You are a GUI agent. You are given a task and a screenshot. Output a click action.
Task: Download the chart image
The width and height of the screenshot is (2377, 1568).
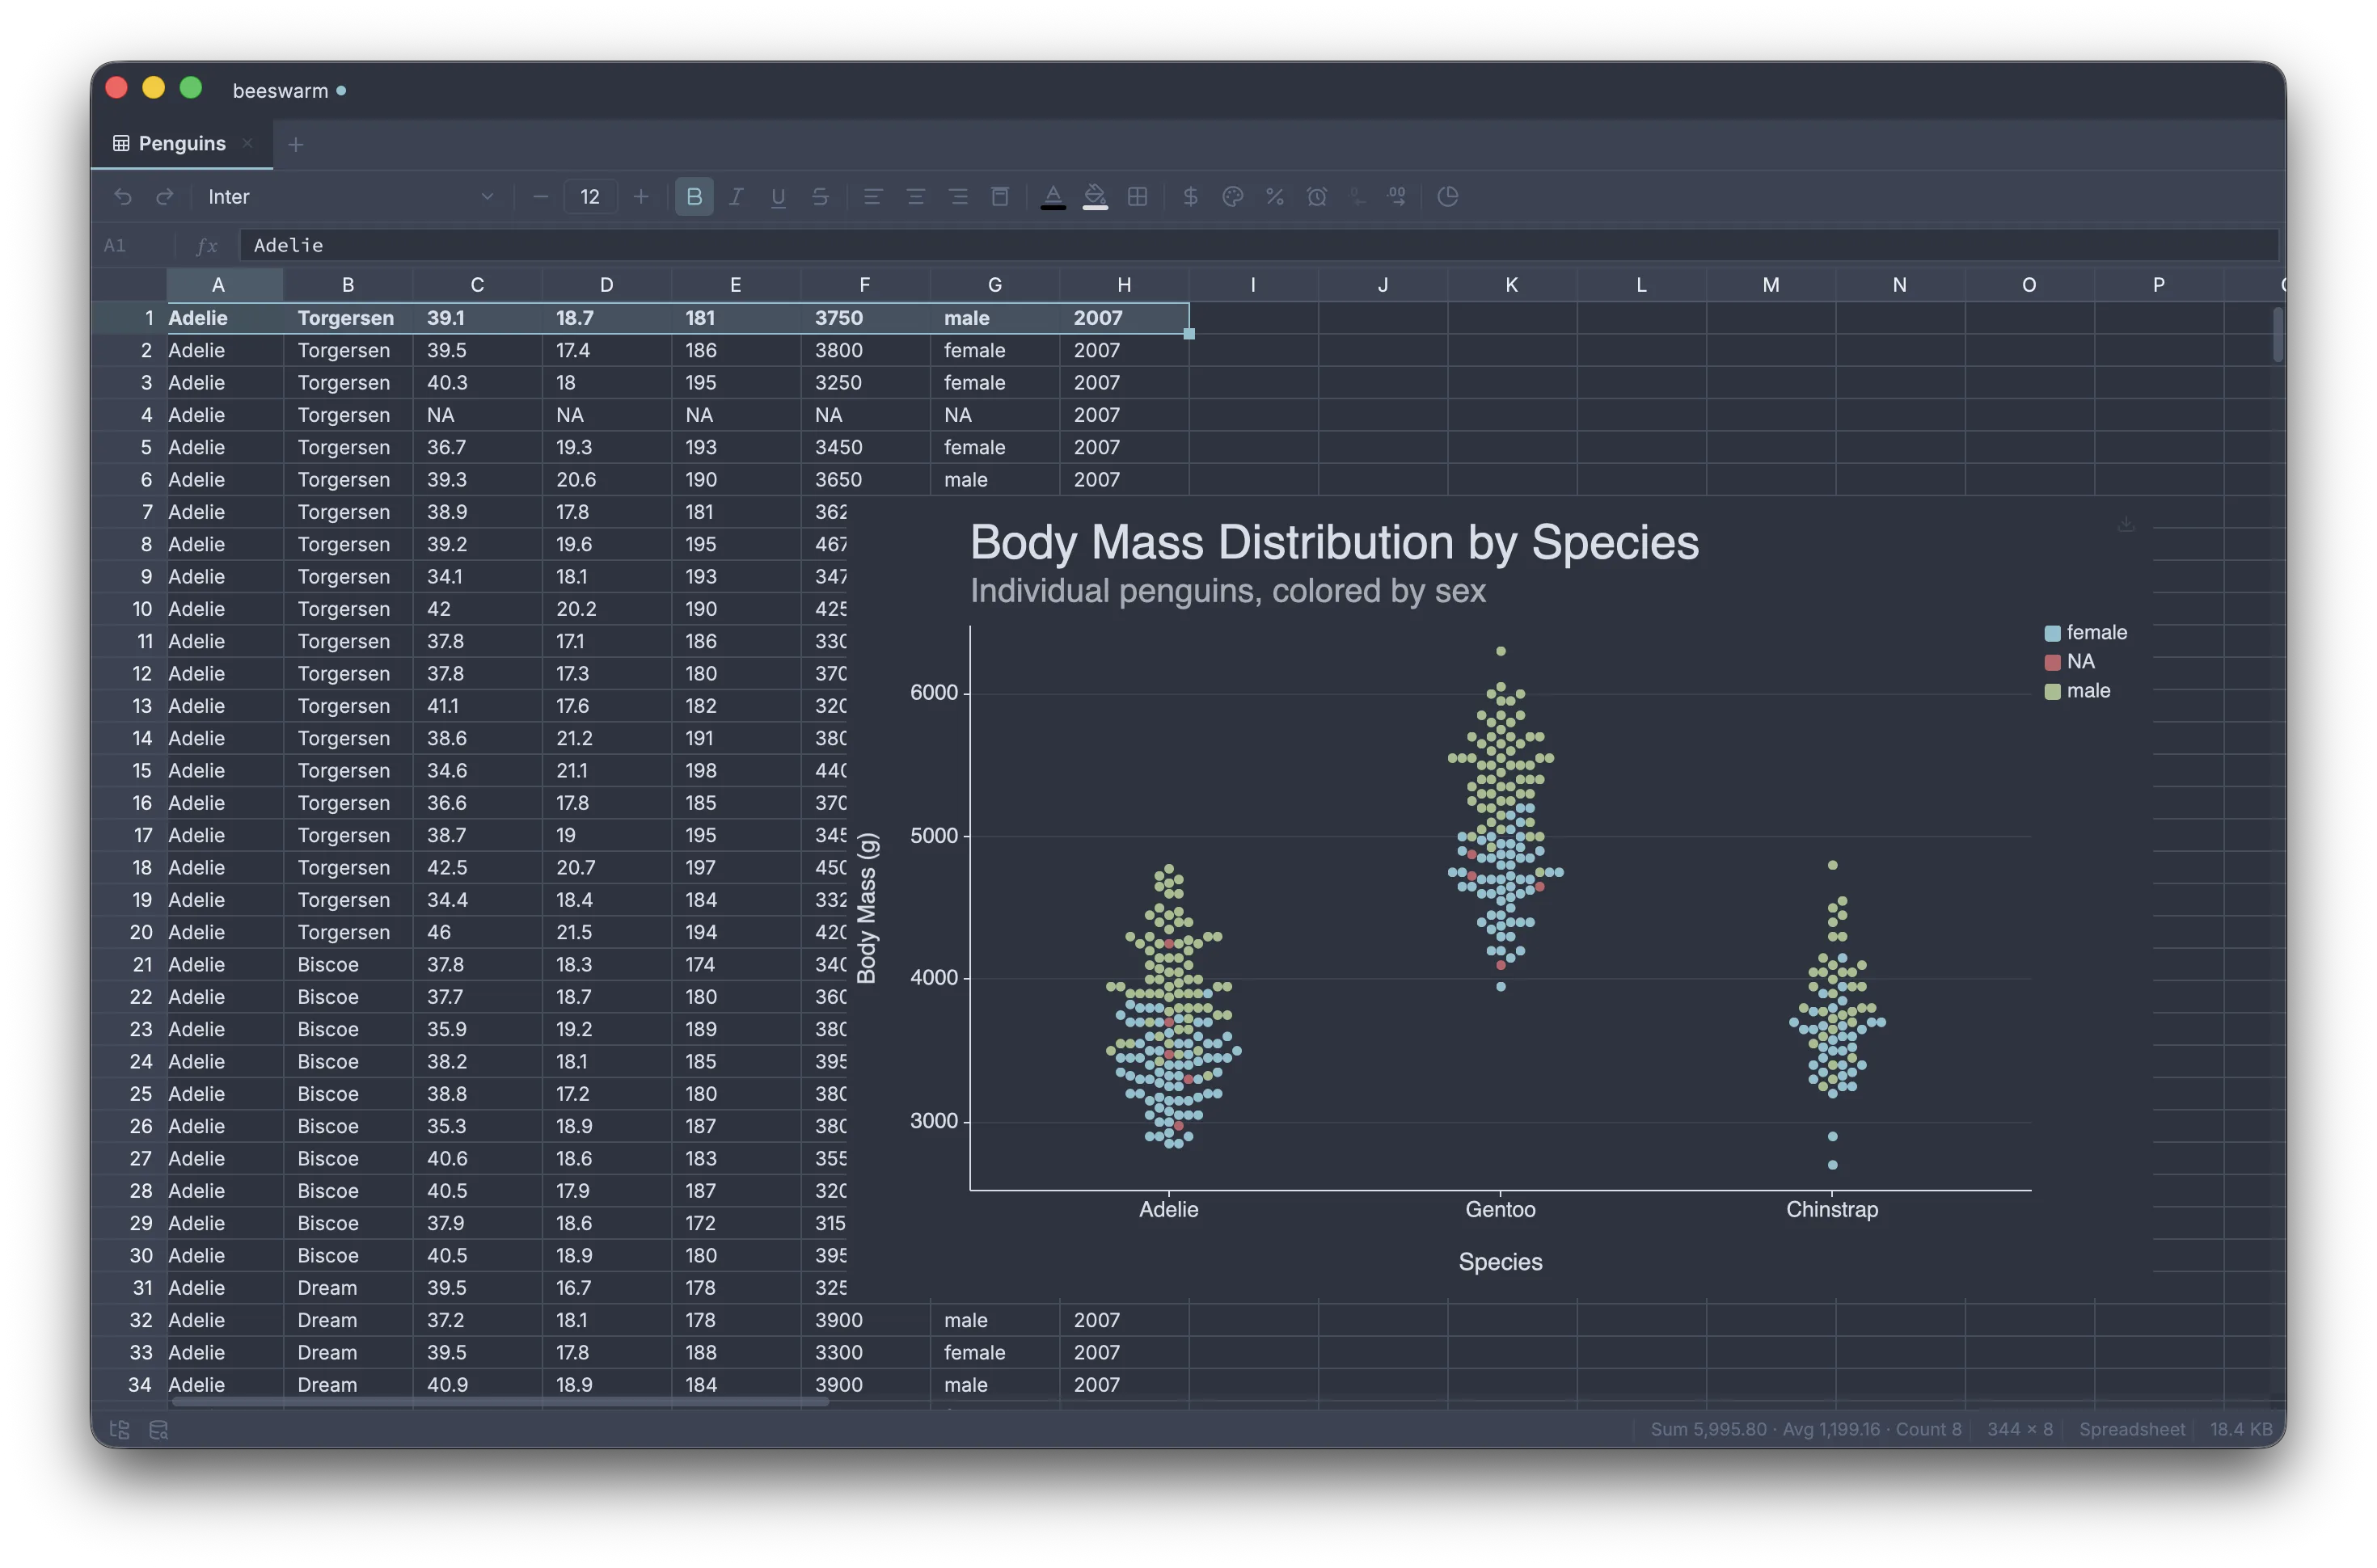[2126, 524]
